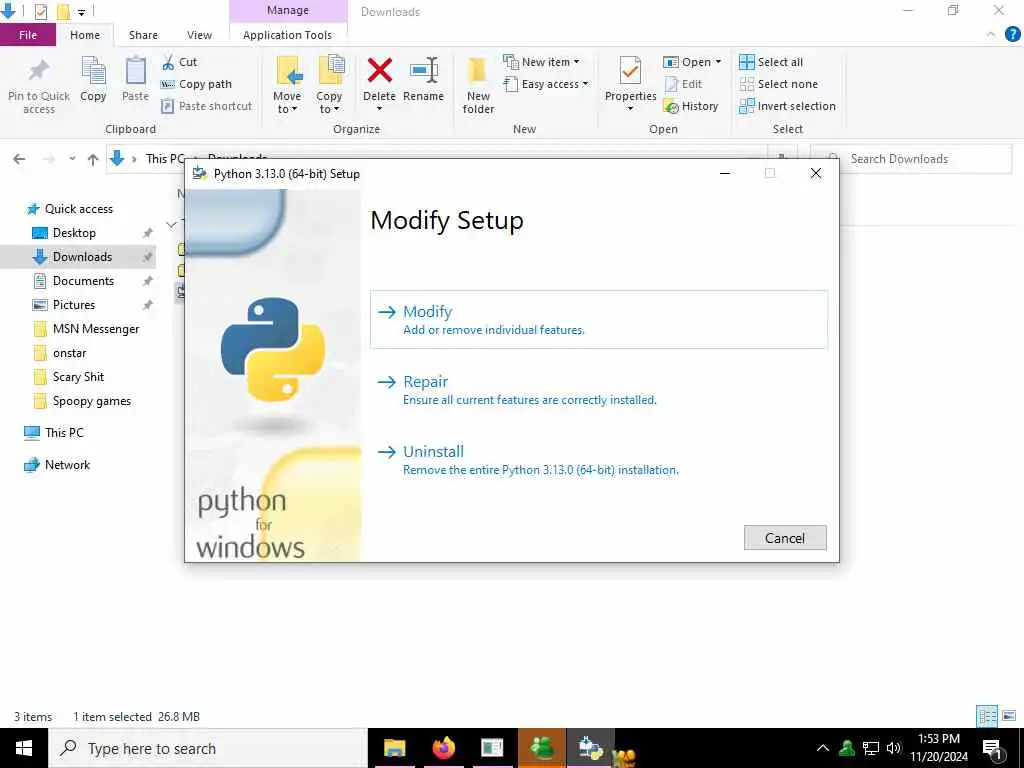Launch Firefox from the taskbar

click(x=443, y=748)
